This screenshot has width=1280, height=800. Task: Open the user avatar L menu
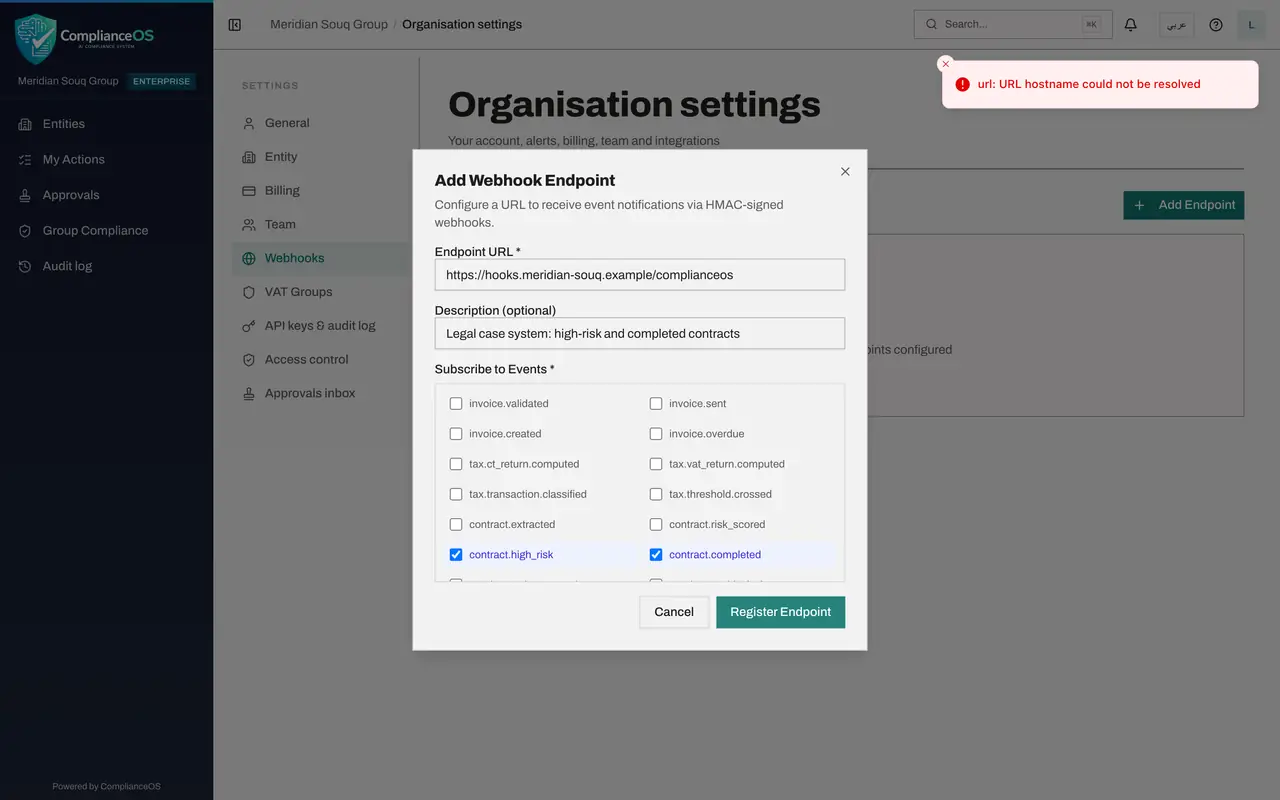click(1252, 24)
